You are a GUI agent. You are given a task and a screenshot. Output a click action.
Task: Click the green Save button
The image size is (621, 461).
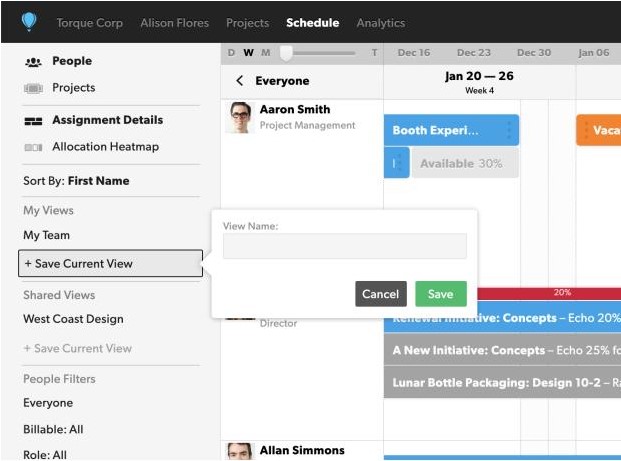pos(441,294)
